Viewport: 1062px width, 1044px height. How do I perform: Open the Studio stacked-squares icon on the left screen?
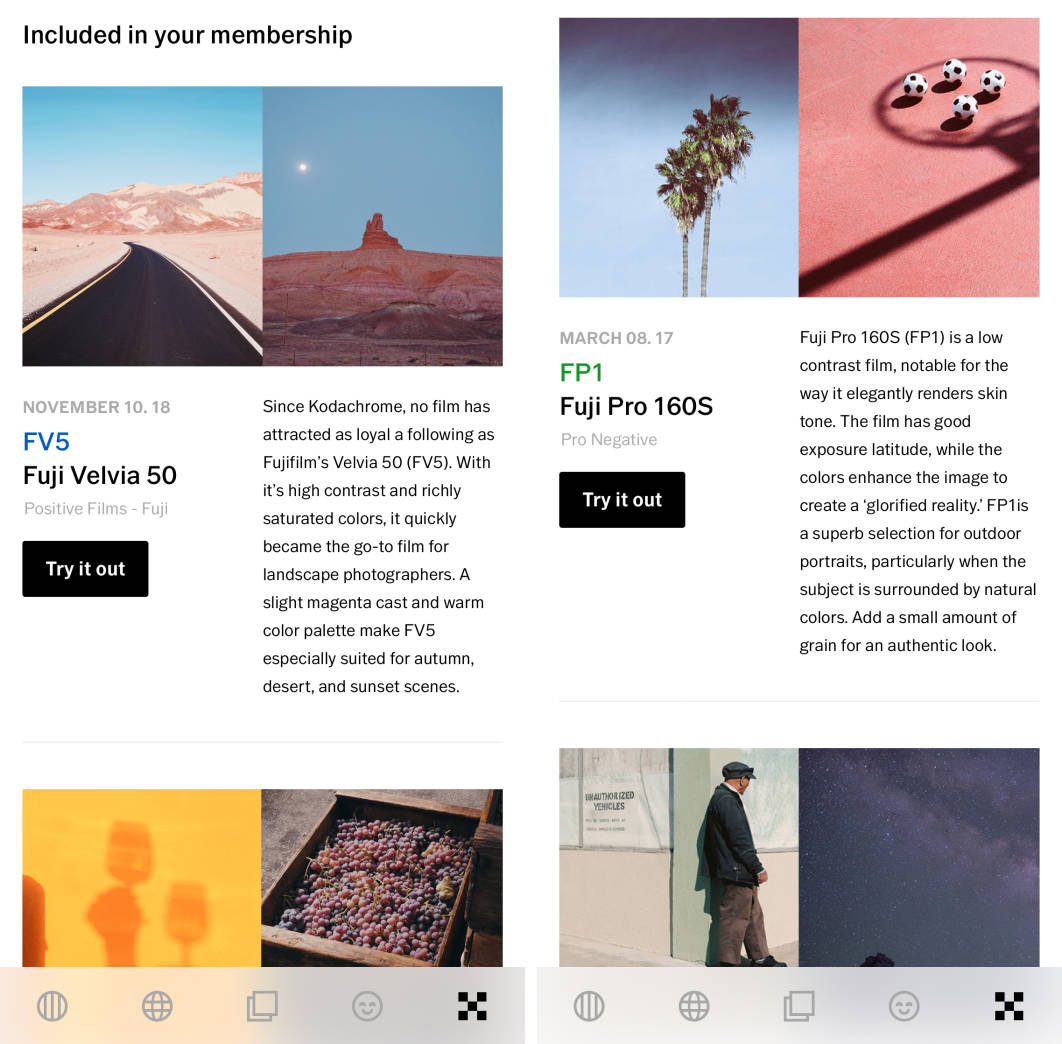(262, 1006)
